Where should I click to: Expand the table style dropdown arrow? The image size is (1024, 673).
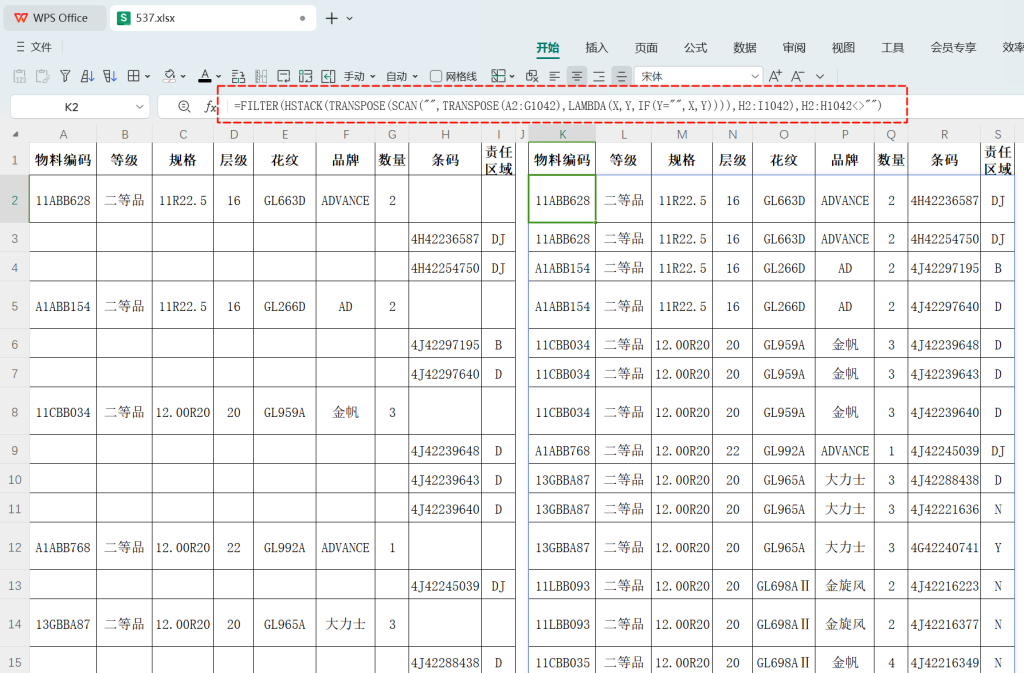click(x=512, y=76)
